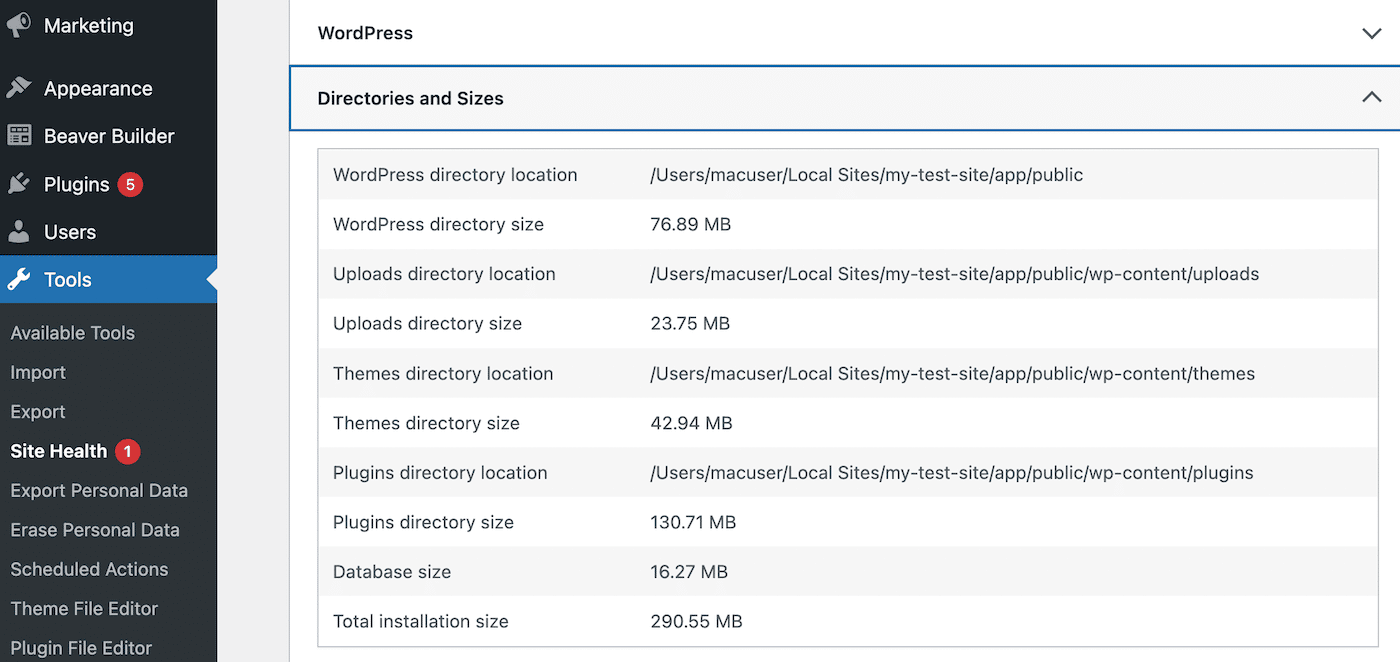Select Site Health in the sidebar
The image size is (1400, 662).
(57, 451)
